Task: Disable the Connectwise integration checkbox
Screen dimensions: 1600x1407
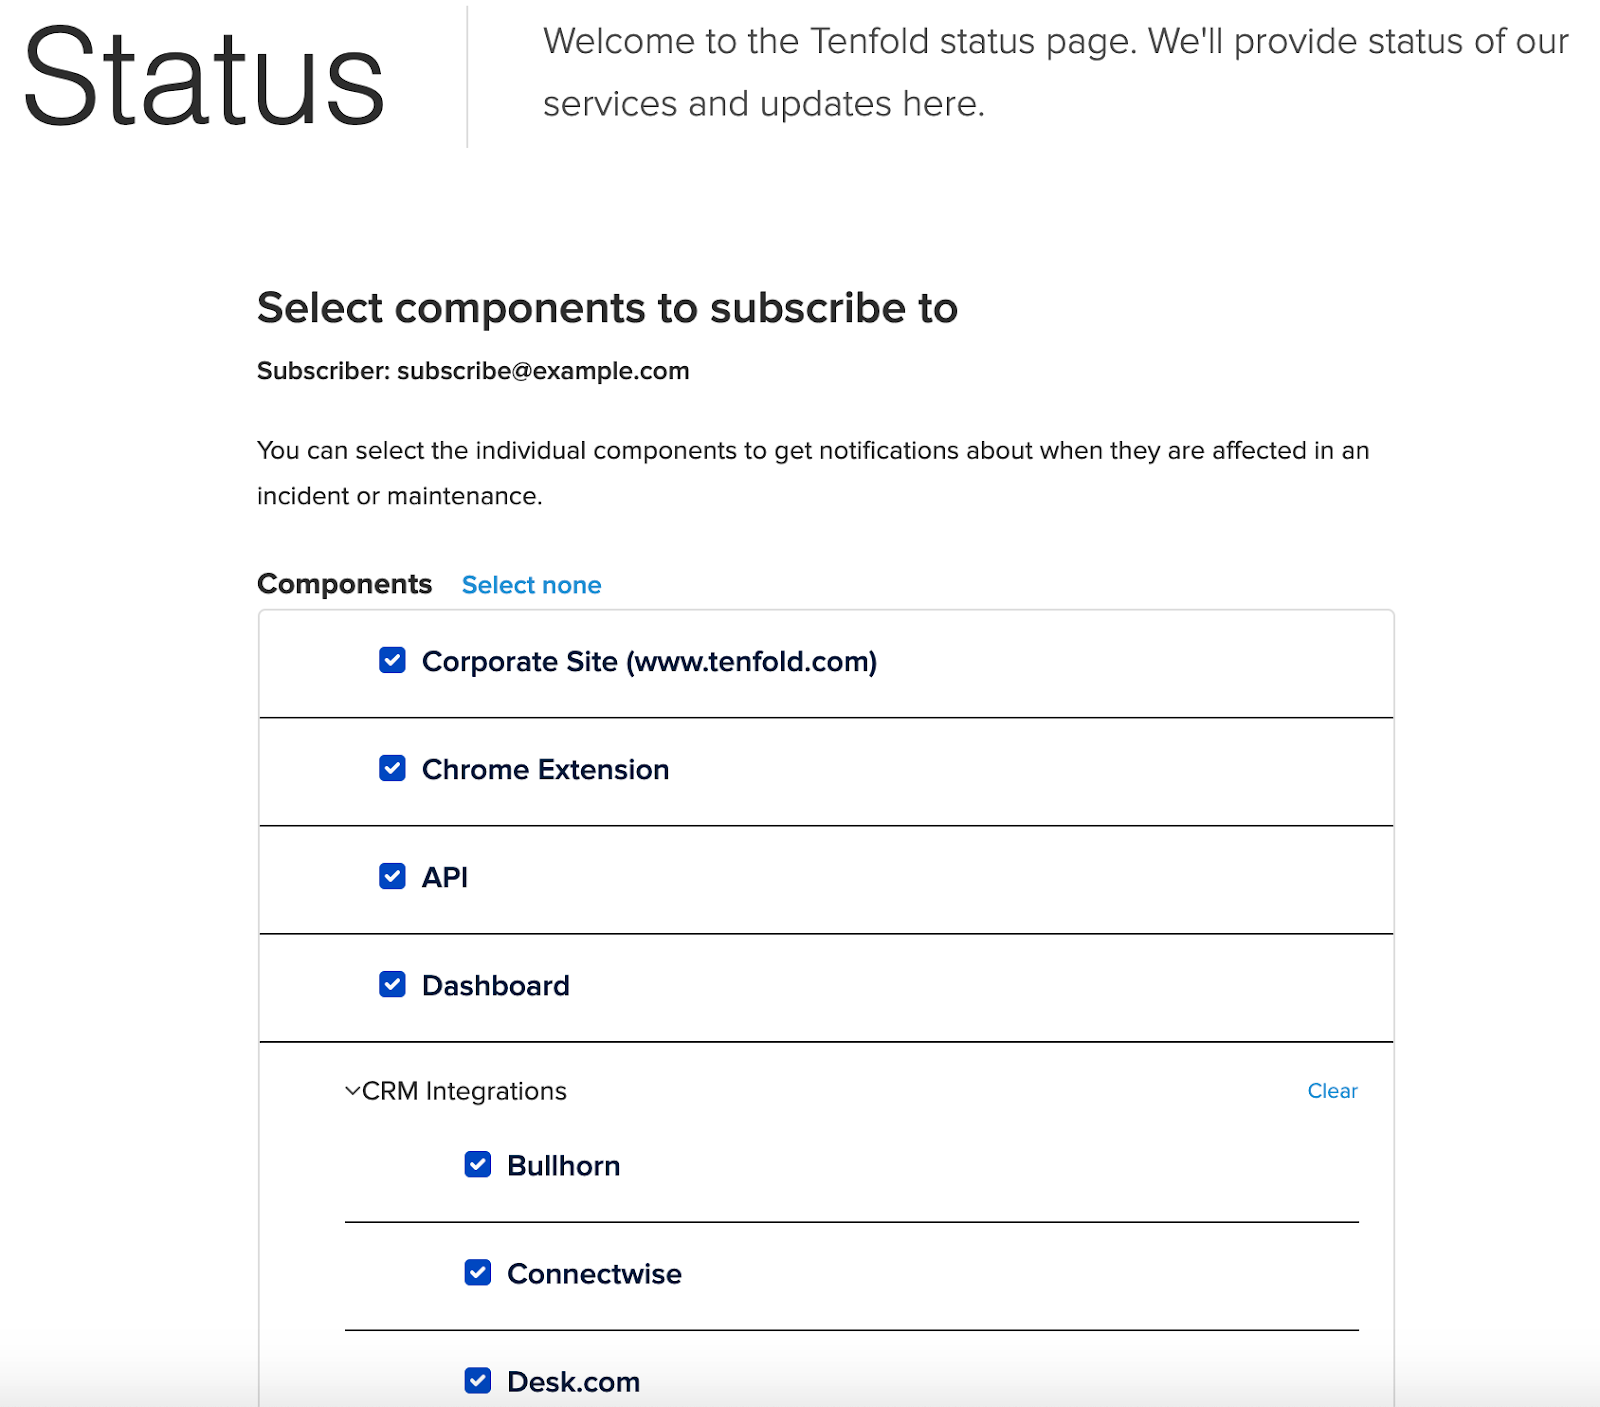Action: [477, 1273]
